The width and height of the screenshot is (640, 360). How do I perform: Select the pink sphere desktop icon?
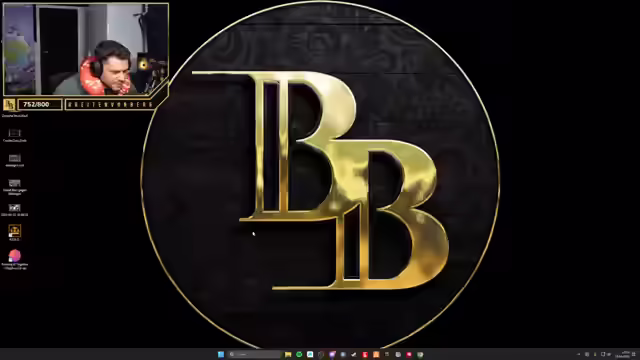click(x=15, y=256)
